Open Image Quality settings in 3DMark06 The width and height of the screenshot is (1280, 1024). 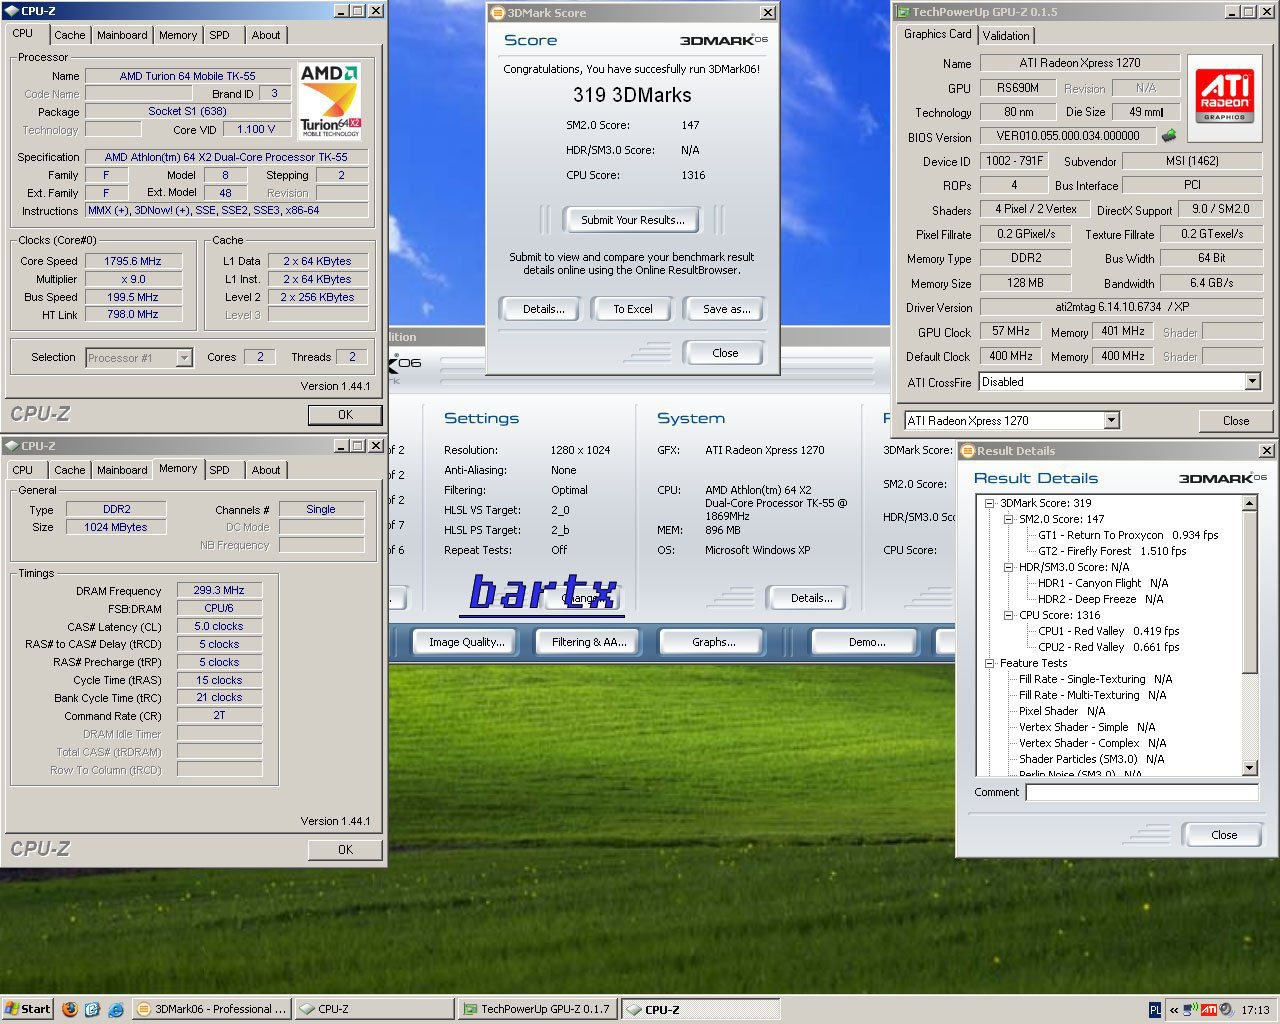tap(467, 642)
